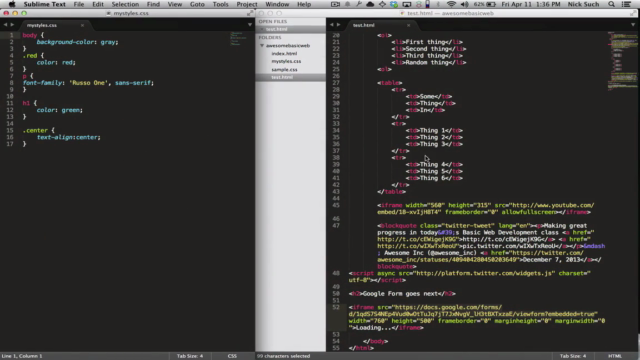Select test.html under Open Files
Screen dimensions: 640x360
tap(277, 29)
